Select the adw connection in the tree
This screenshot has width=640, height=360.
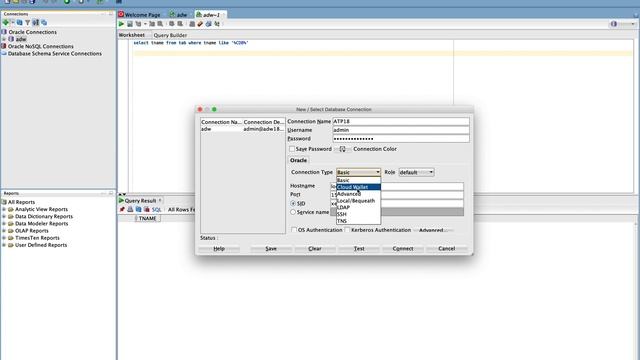21,39
